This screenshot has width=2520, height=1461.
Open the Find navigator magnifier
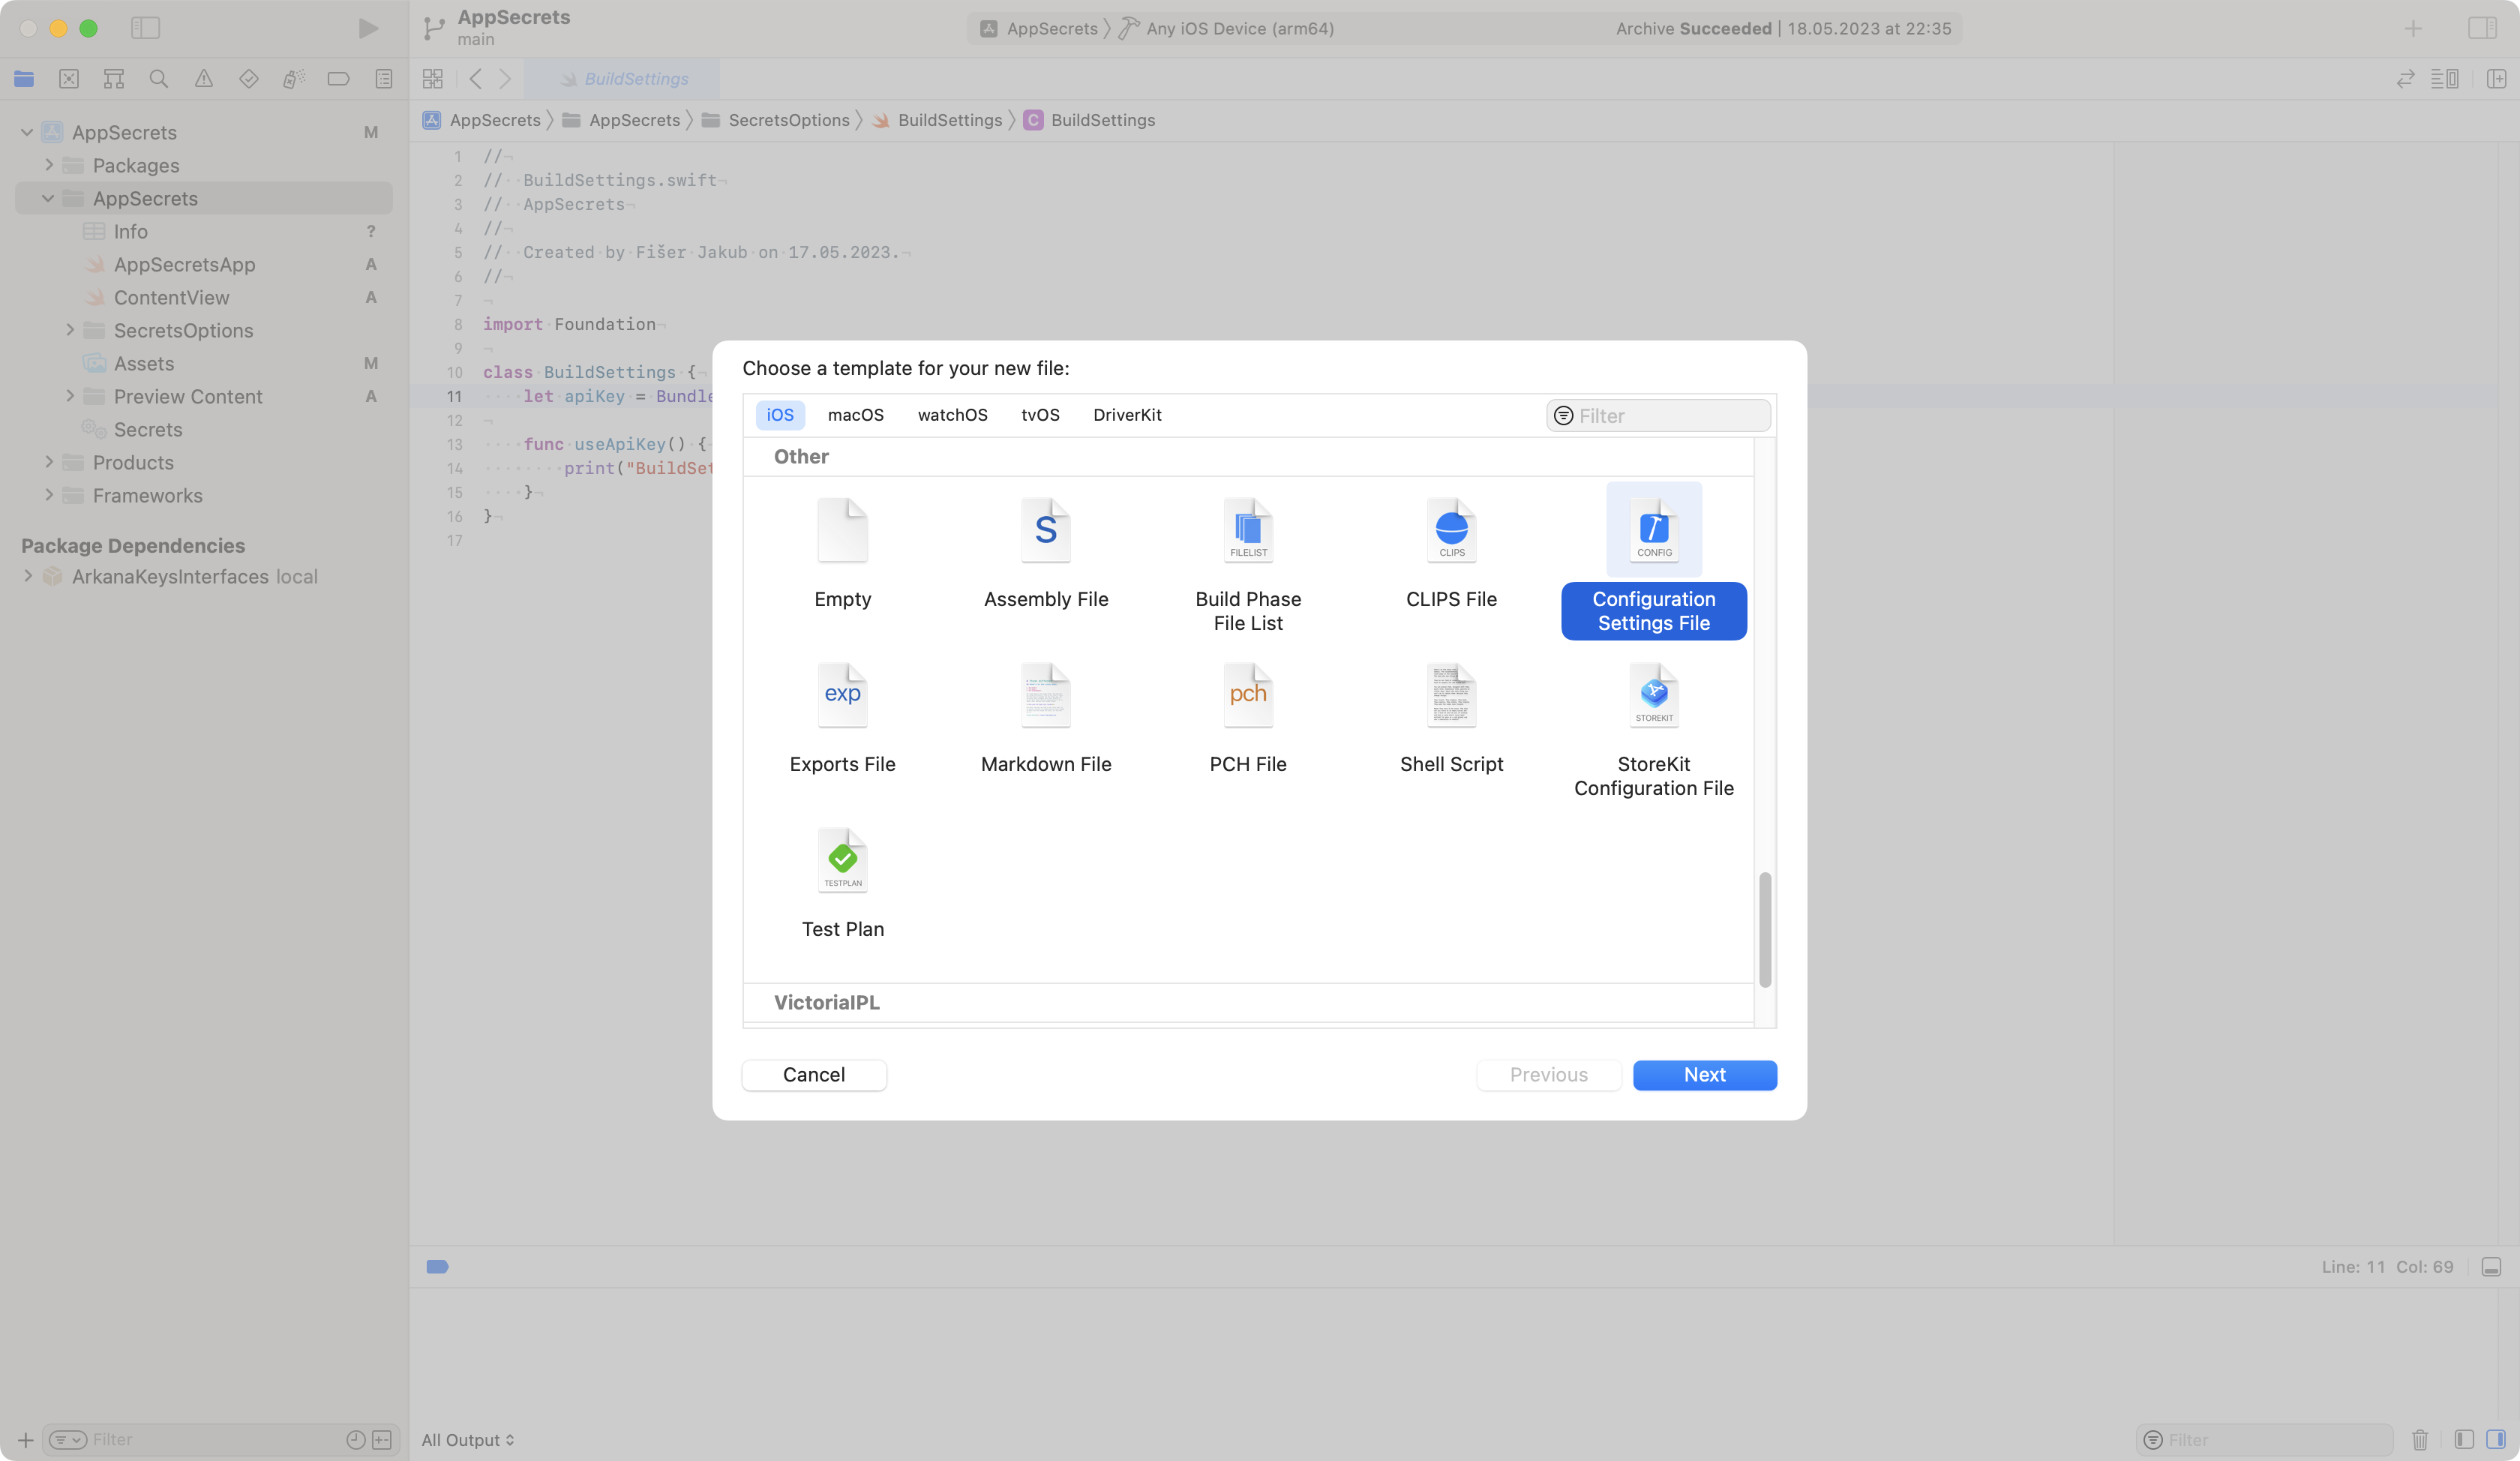(159, 79)
